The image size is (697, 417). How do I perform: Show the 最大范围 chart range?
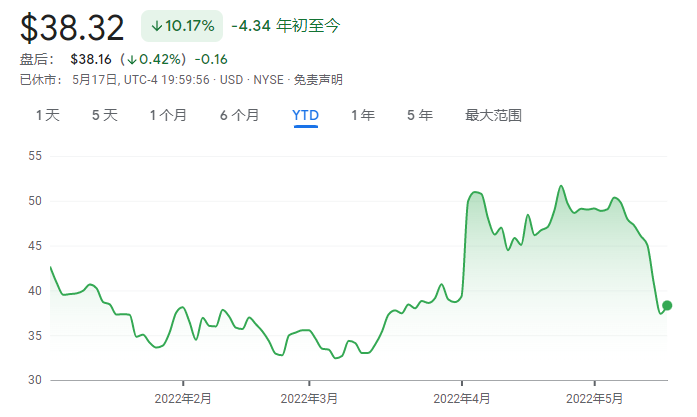point(493,115)
